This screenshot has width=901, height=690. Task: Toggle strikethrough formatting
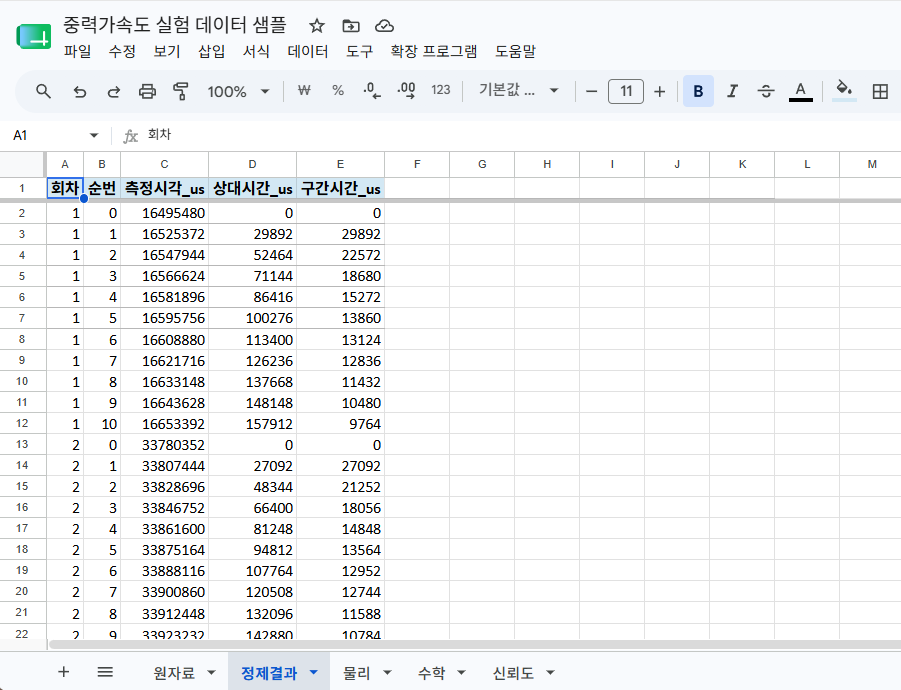tap(766, 91)
